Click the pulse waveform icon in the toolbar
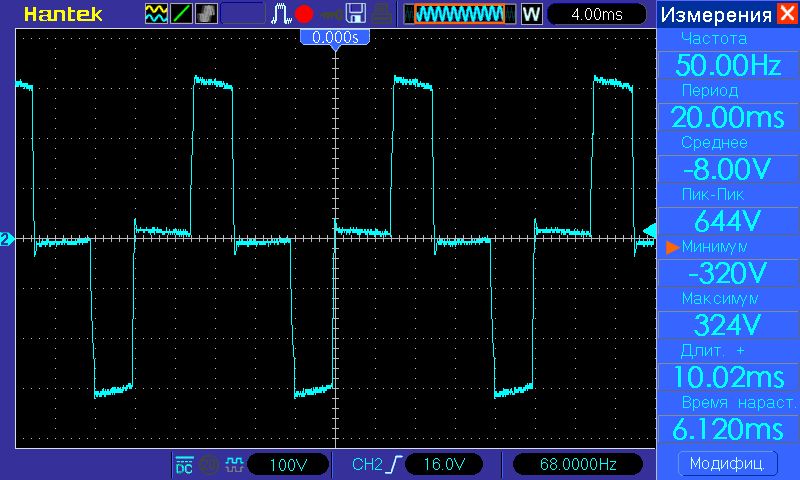800x480 pixels. pyautogui.click(x=281, y=14)
